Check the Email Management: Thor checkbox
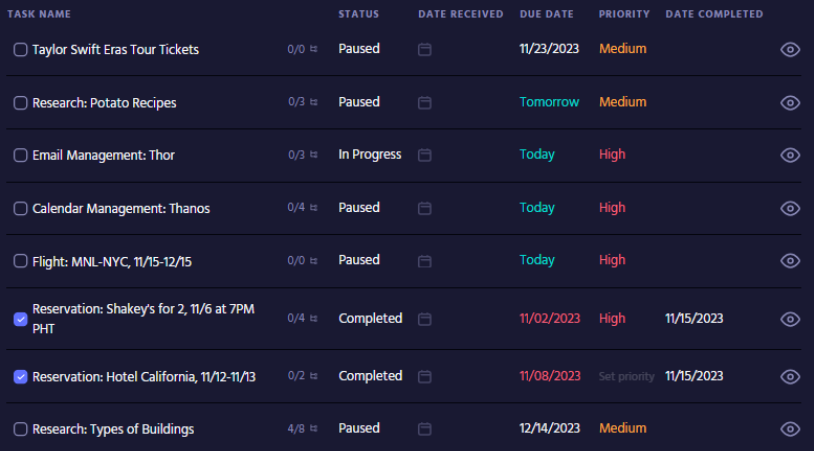Viewport: 814px width, 451px height. pos(20,155)
